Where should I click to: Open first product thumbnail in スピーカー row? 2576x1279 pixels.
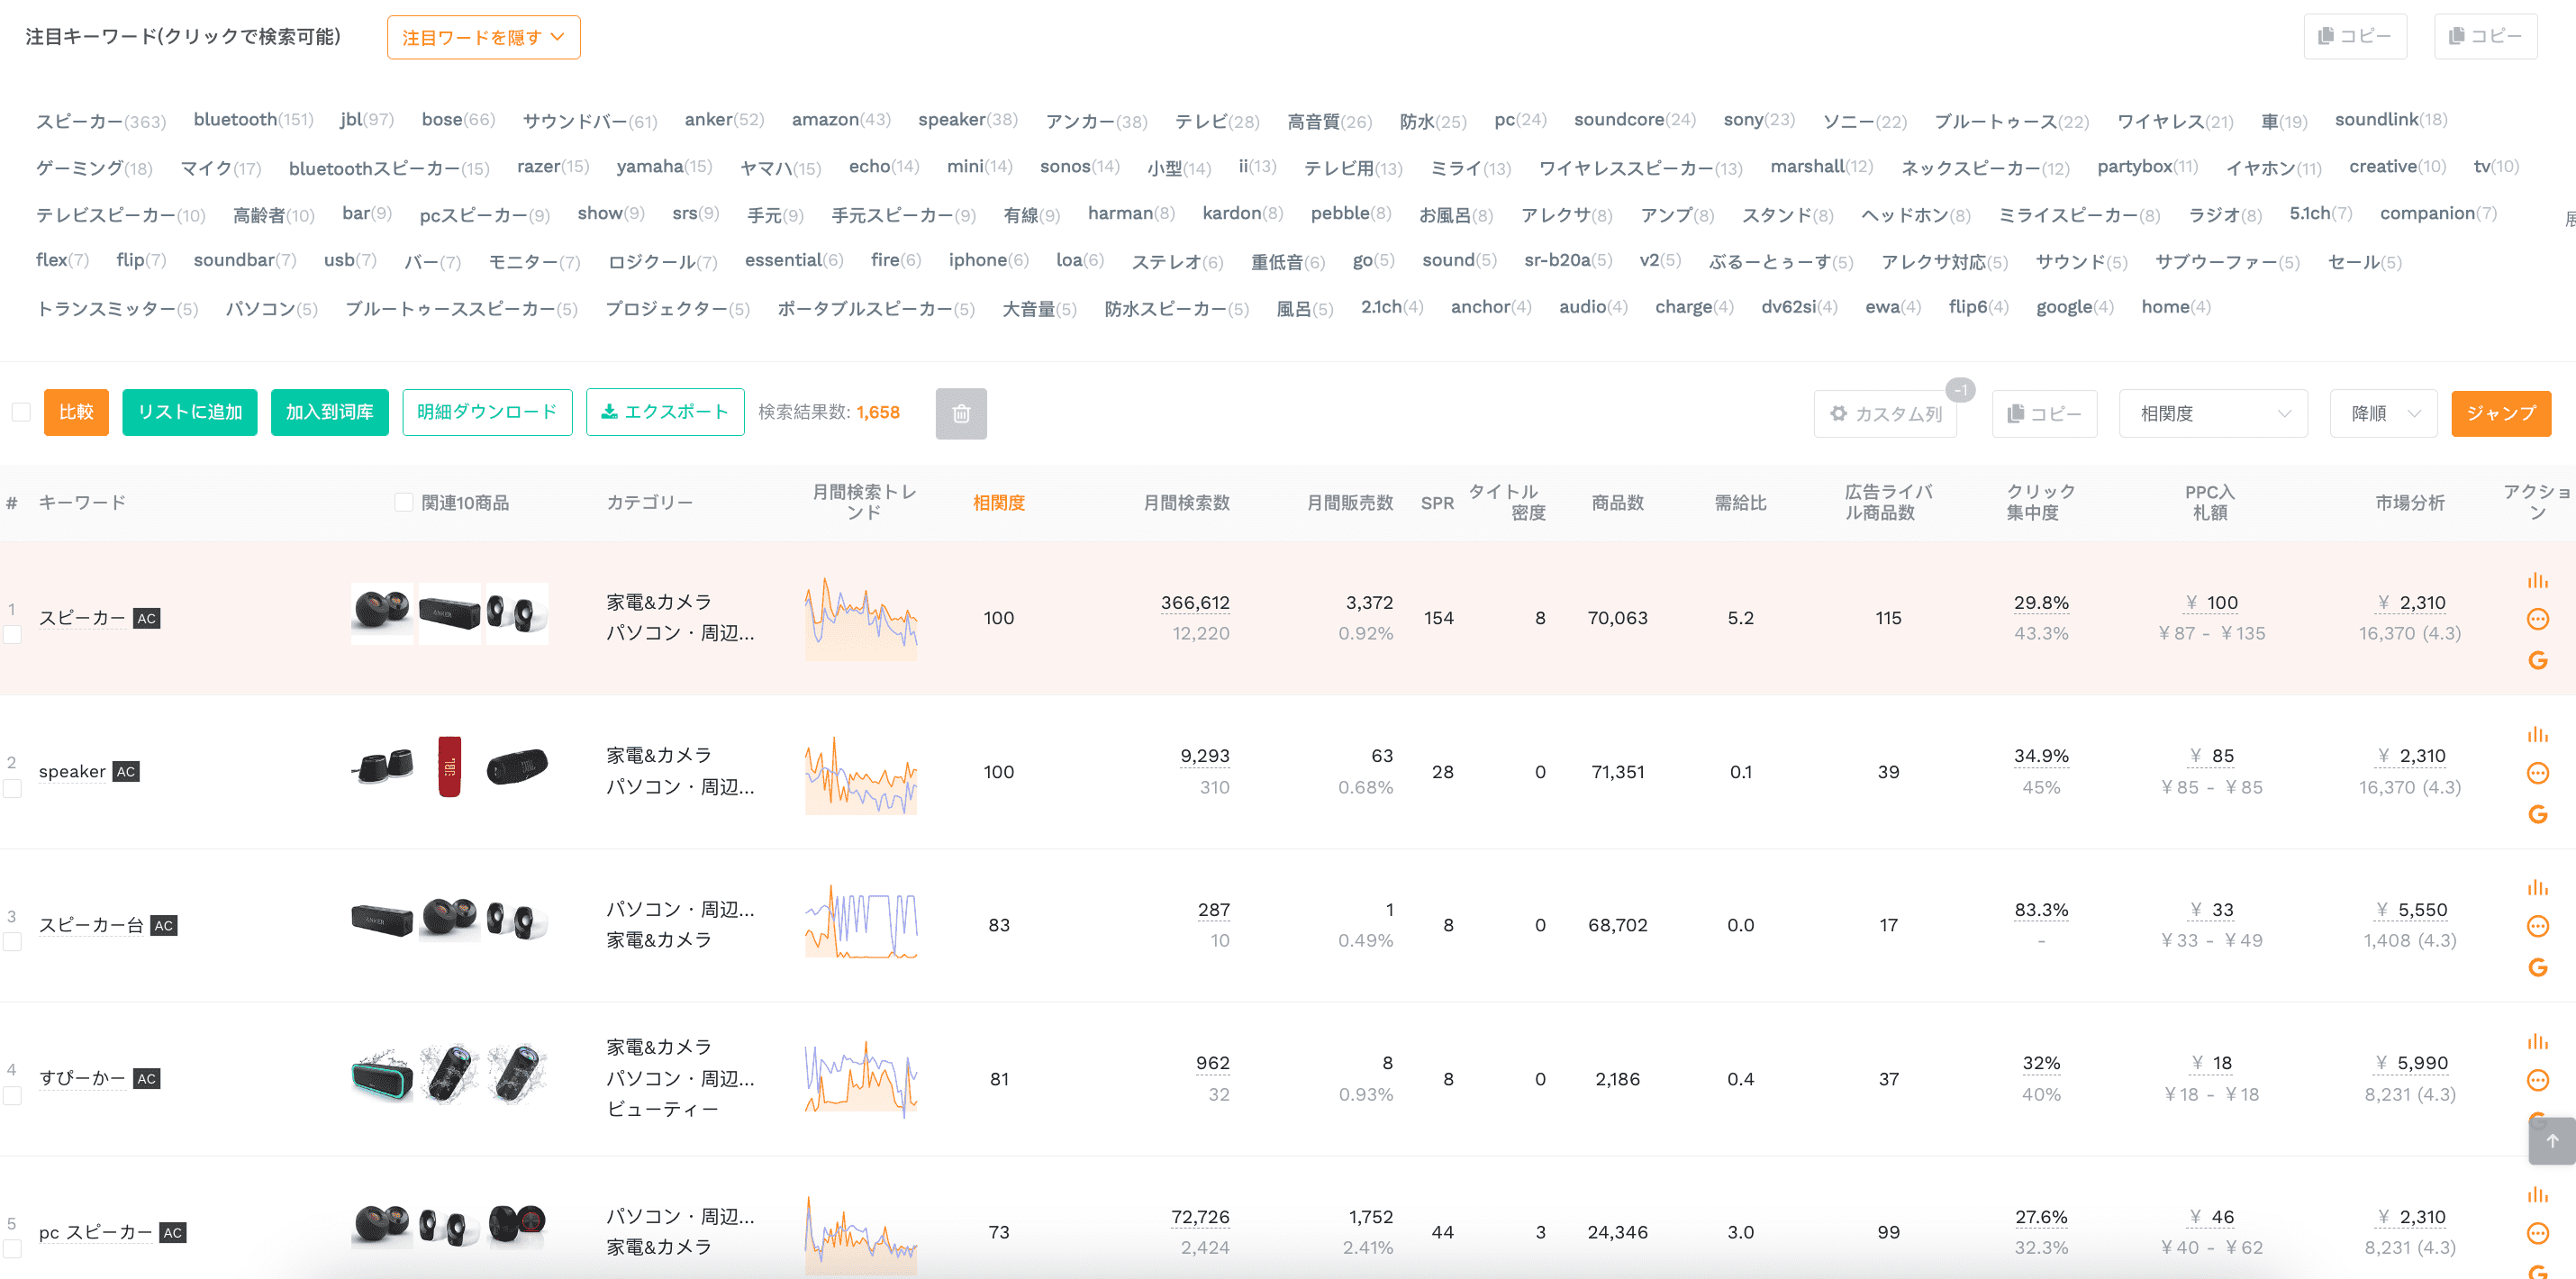pos(382,612)
